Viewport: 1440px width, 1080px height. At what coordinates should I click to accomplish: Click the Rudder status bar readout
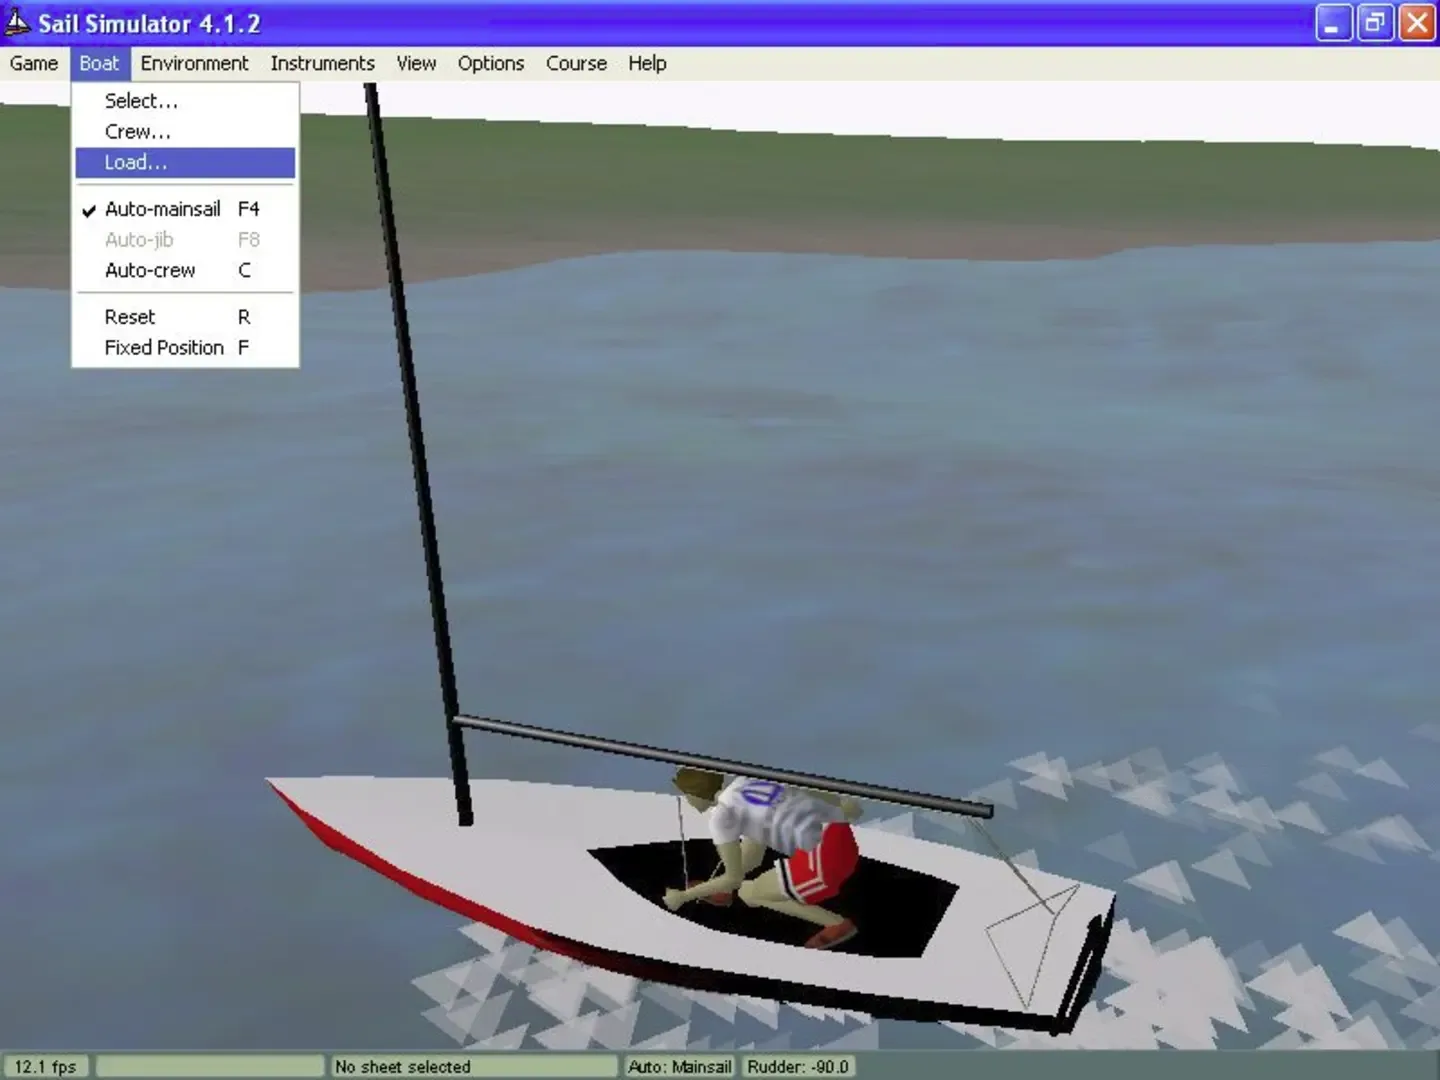coord(797,1067)
